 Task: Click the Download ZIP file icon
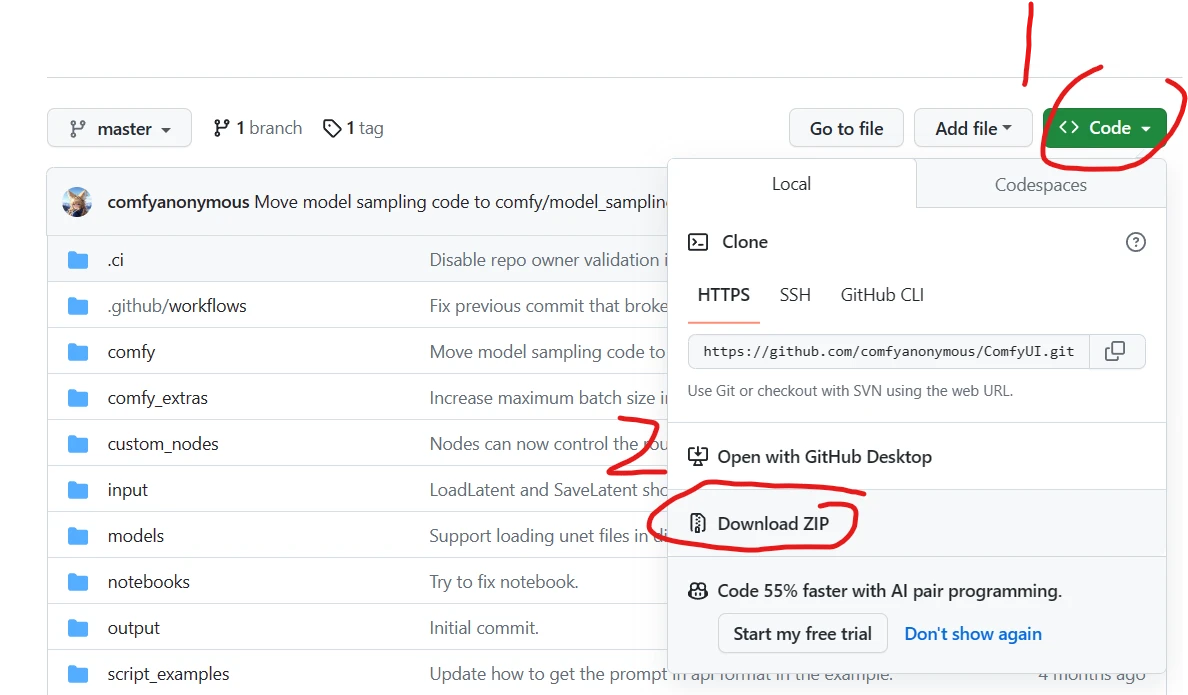pos(698,523)
